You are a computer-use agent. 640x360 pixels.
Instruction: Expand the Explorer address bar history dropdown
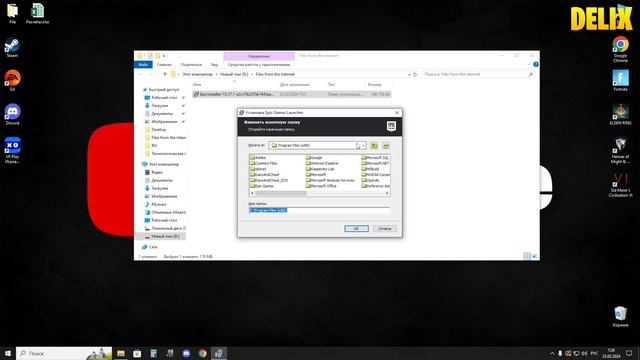tap(409, 75)
